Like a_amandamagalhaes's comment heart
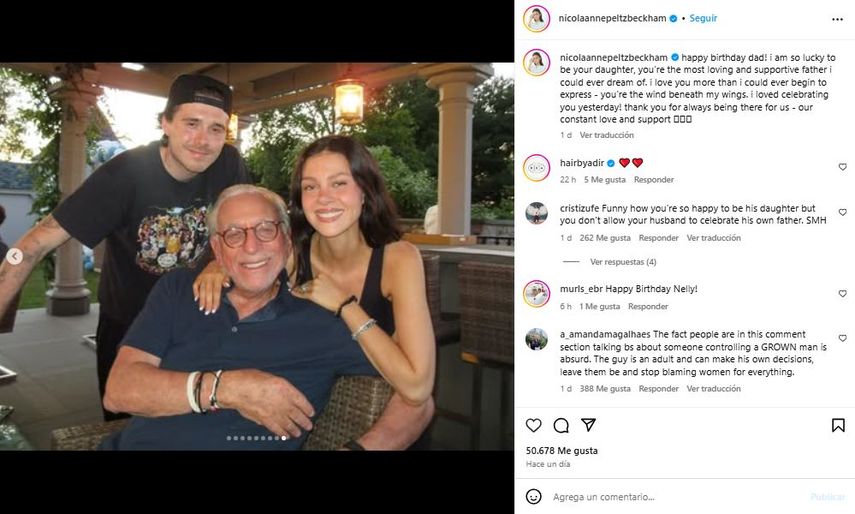The width and height of the screenshot is (855, 514). [x=842, y=338]
